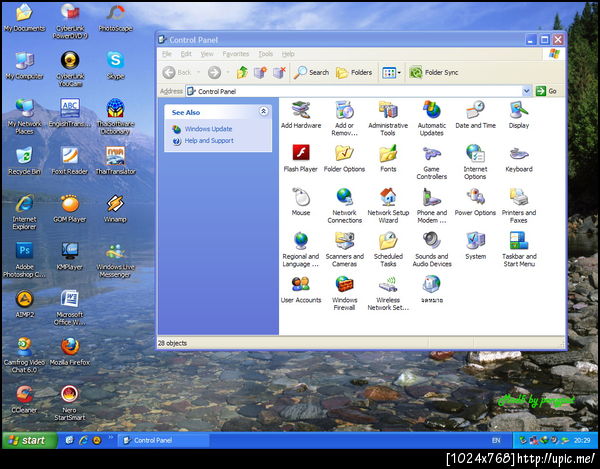
Task: Open Automatic Updates icon
Action: pos(432,119)
